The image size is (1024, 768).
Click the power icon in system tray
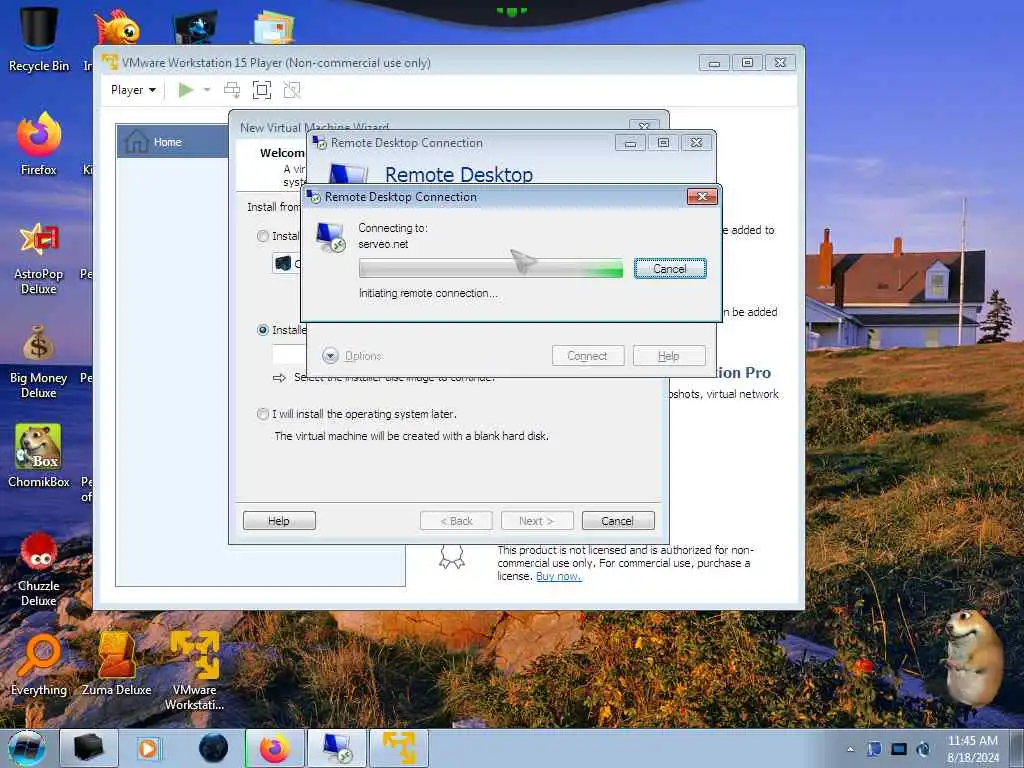pyautogui.click(x=923, y=749)
